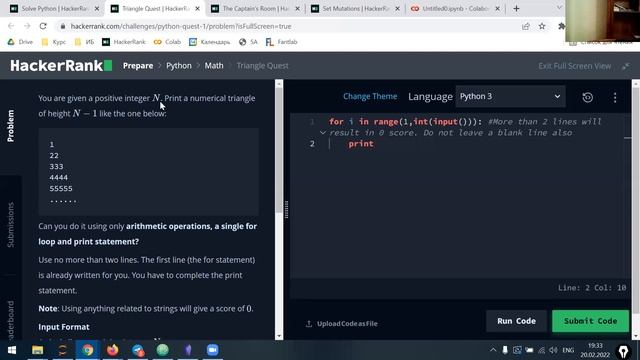Switch to The Captain's Room tab
This screenshot has width=640, height=360.
click(255, 9)
